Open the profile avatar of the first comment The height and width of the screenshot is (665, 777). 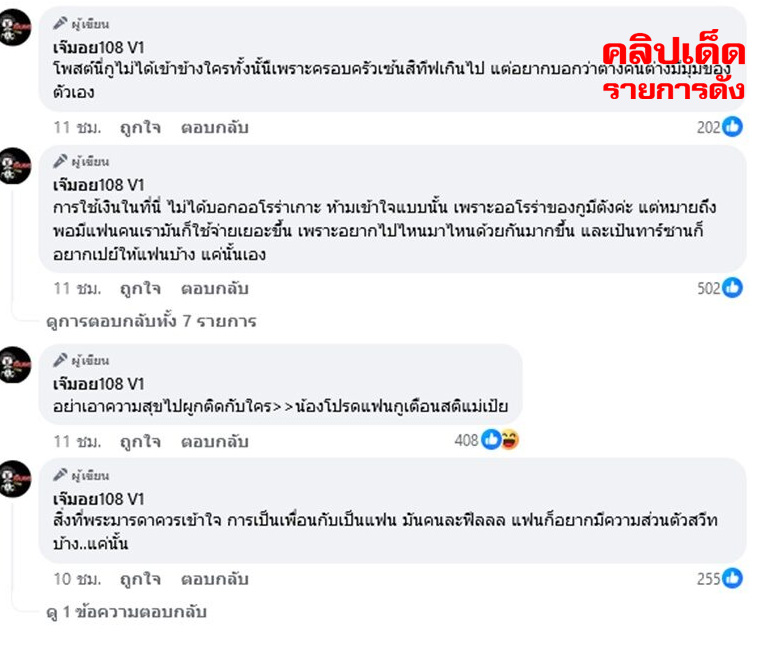point(14,27)
